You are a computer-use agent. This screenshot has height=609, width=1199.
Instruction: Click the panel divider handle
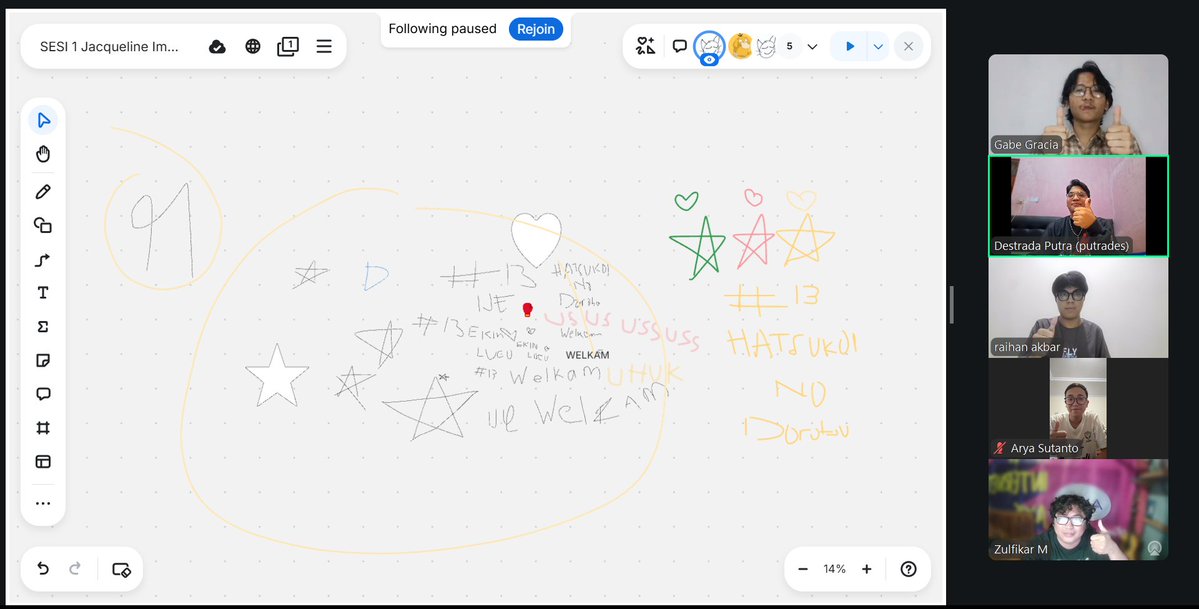point(951,304)
